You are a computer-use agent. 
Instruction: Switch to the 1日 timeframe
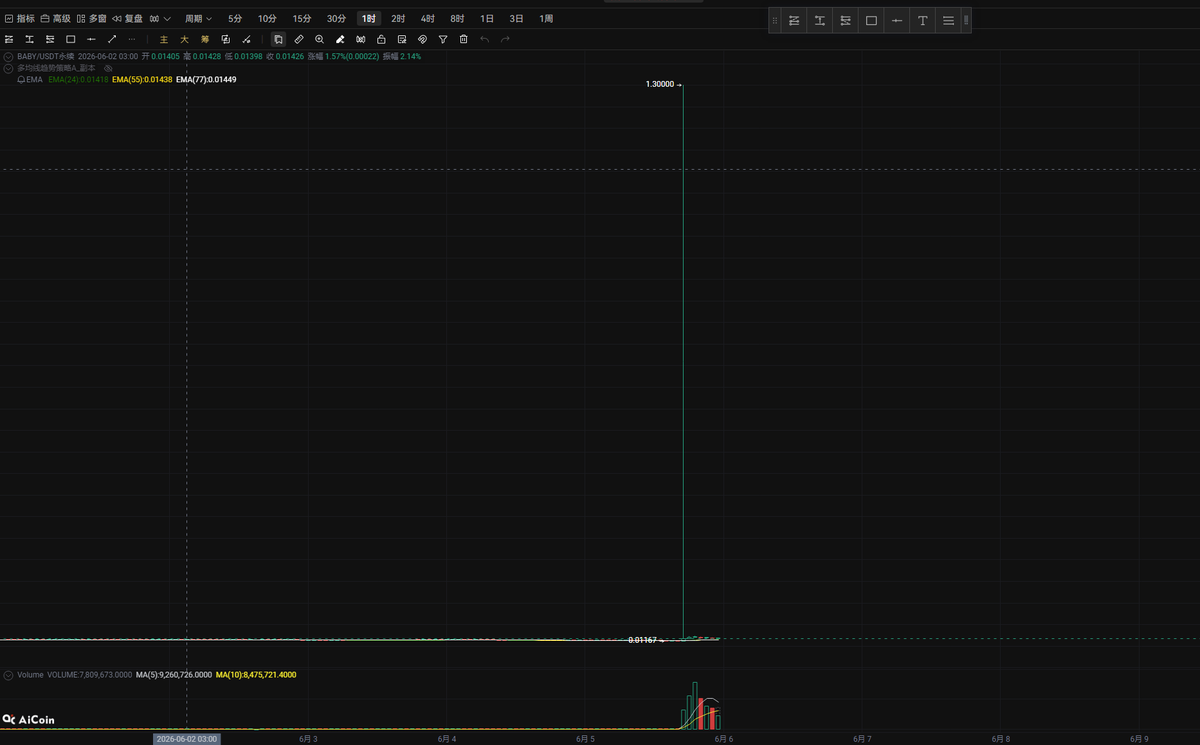coord(487,19)
